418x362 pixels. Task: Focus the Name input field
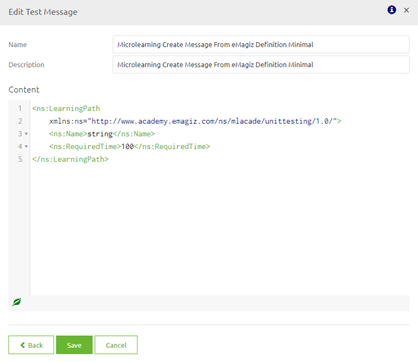(x=261, y=45)
